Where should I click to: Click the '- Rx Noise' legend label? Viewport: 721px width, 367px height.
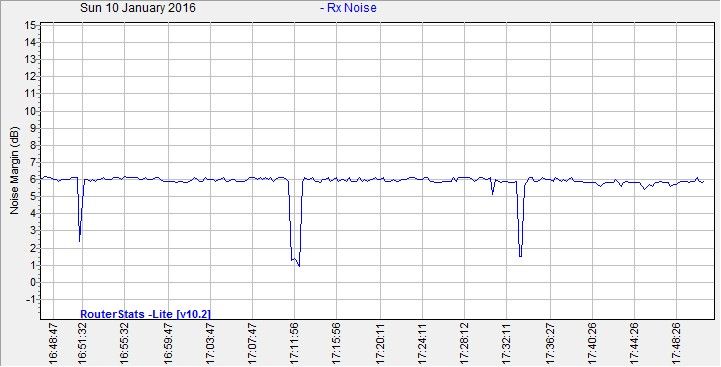(x=348, y=8)
